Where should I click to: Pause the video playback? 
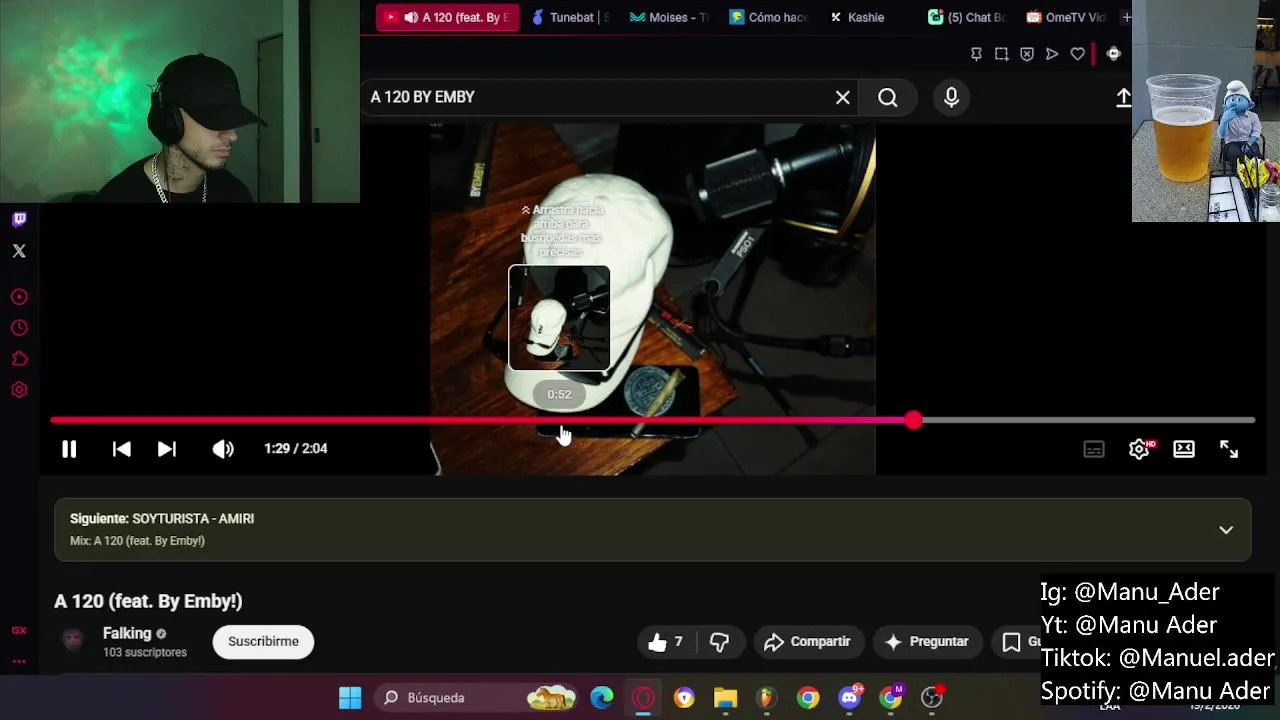[69, 449]
